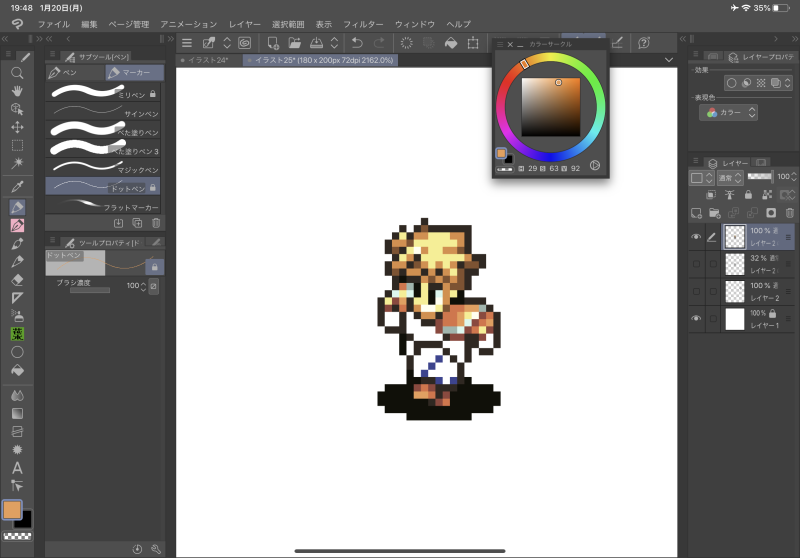
Task: Click the redo arrow in command bar
Action: 379,43
